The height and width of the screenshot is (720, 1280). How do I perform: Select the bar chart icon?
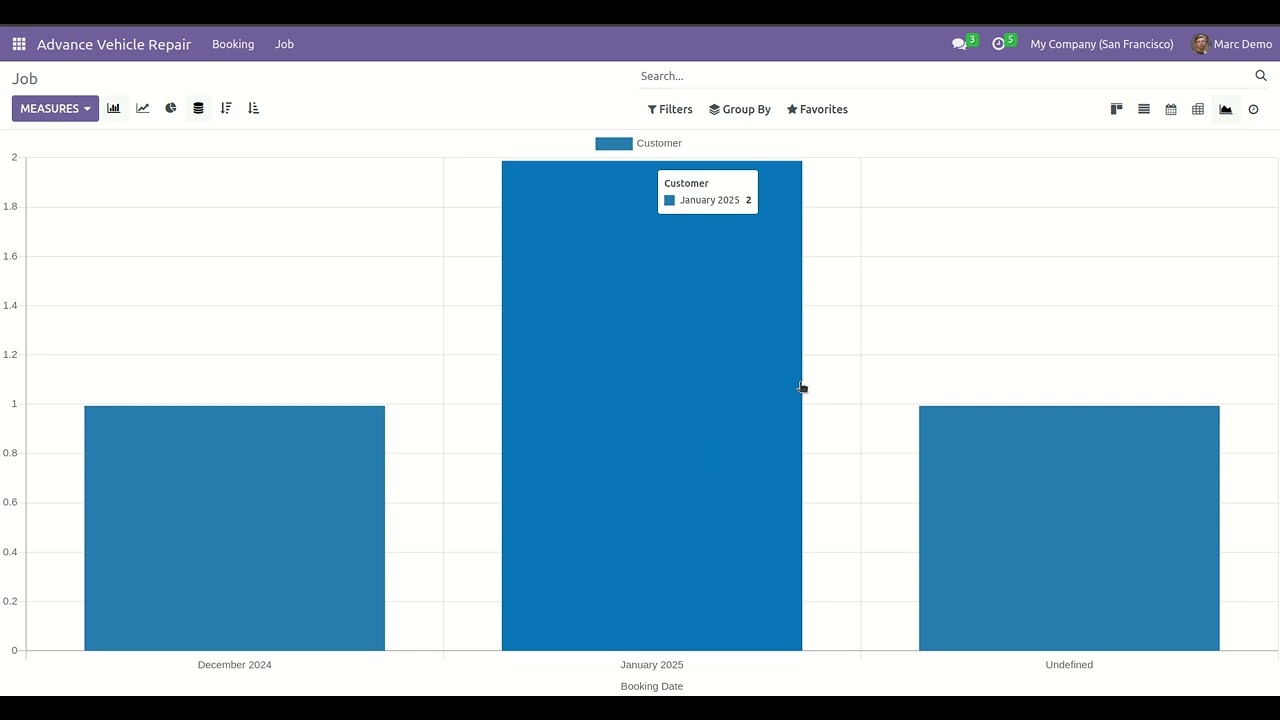(114, 108)
